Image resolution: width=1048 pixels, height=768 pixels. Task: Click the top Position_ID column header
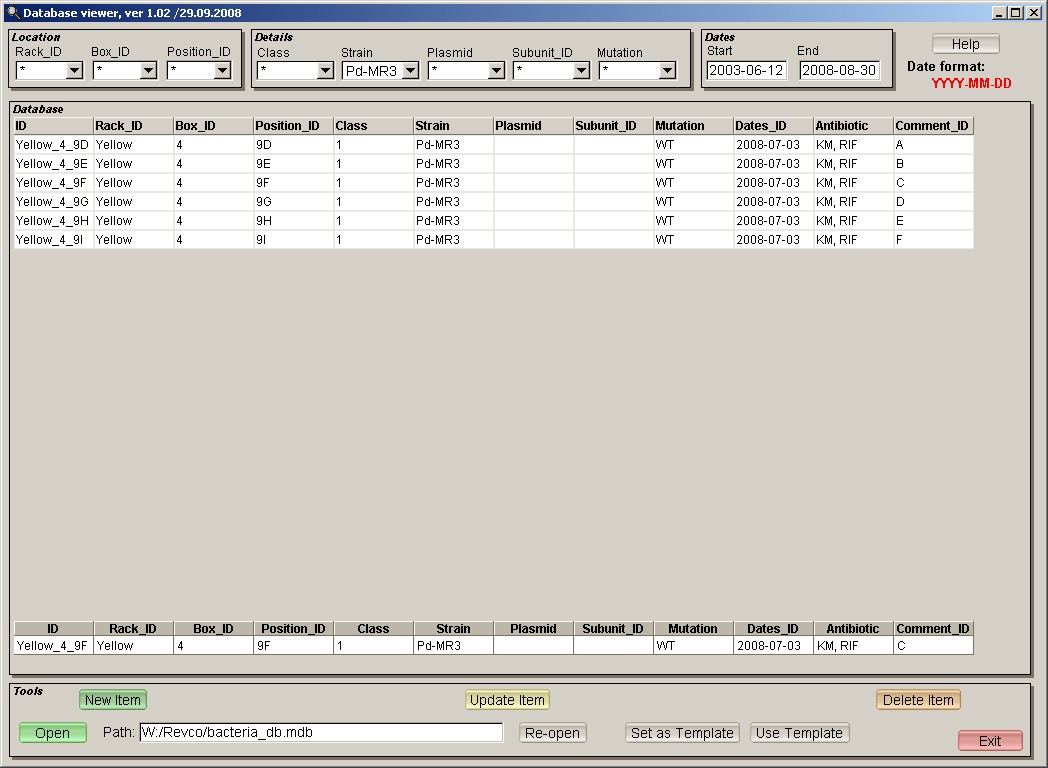point(293,126)
